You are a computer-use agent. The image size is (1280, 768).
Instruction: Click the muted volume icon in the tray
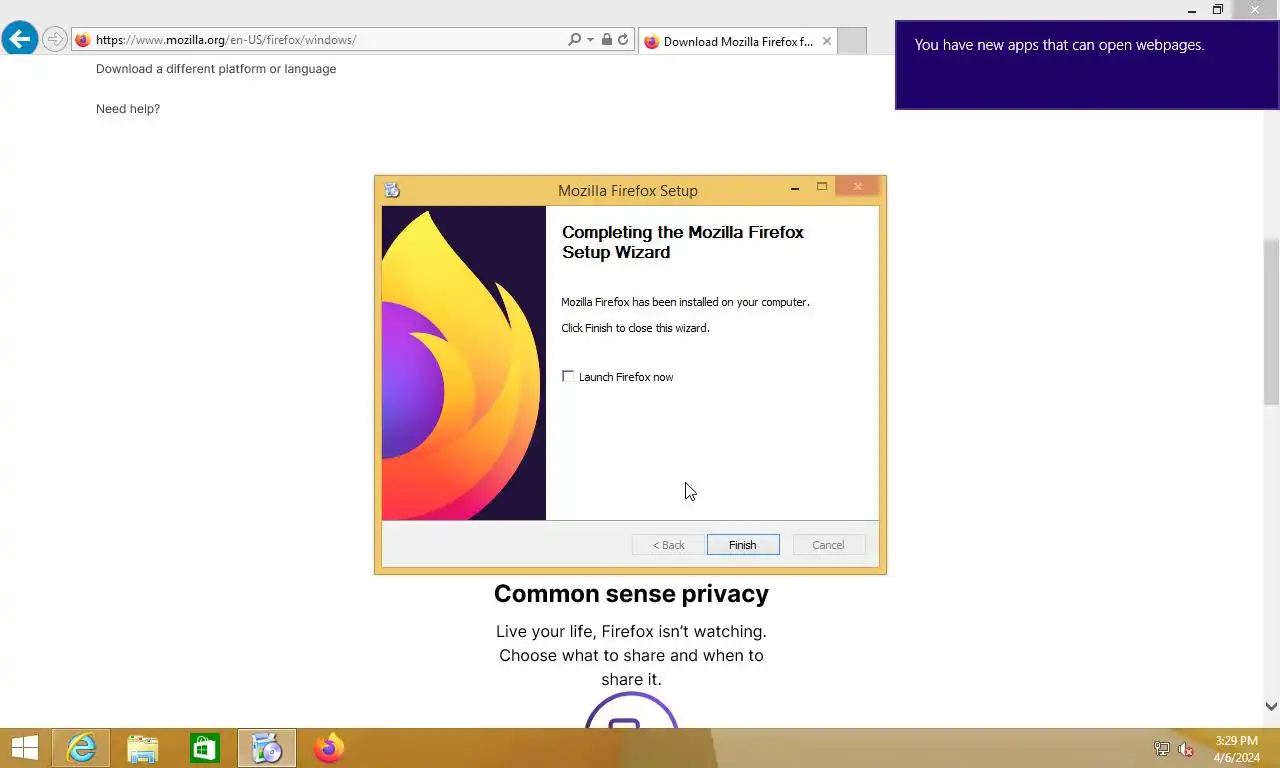click(1187, 749)
